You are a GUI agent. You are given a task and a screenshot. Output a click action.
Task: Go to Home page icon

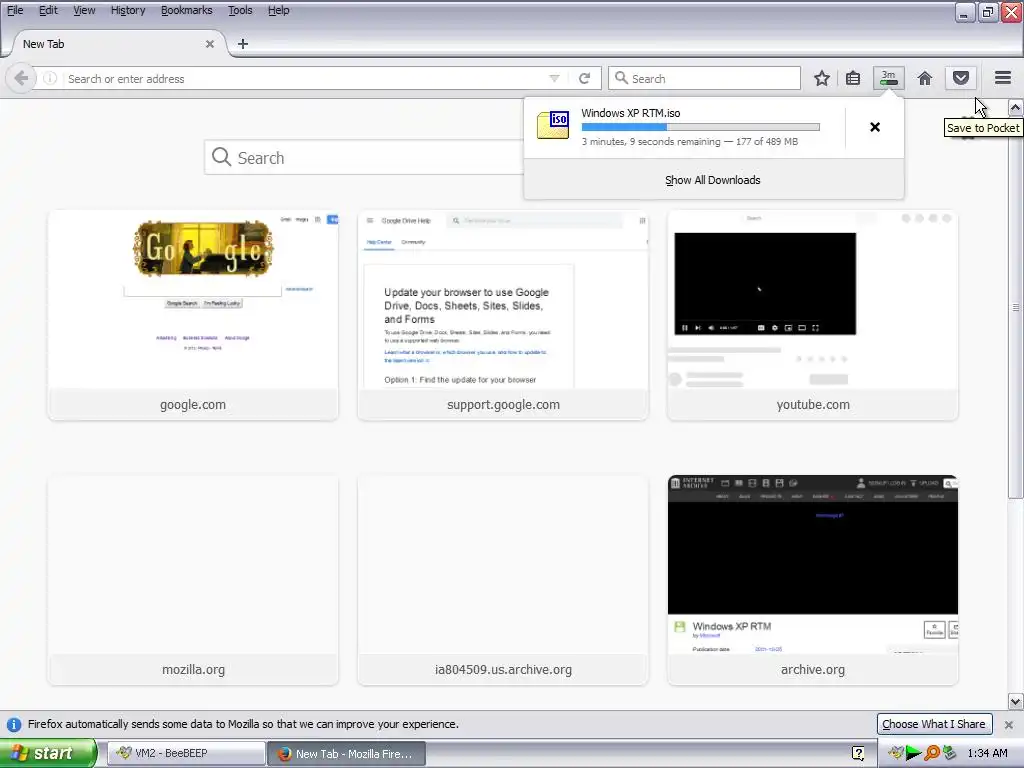(x=924, y=78)
